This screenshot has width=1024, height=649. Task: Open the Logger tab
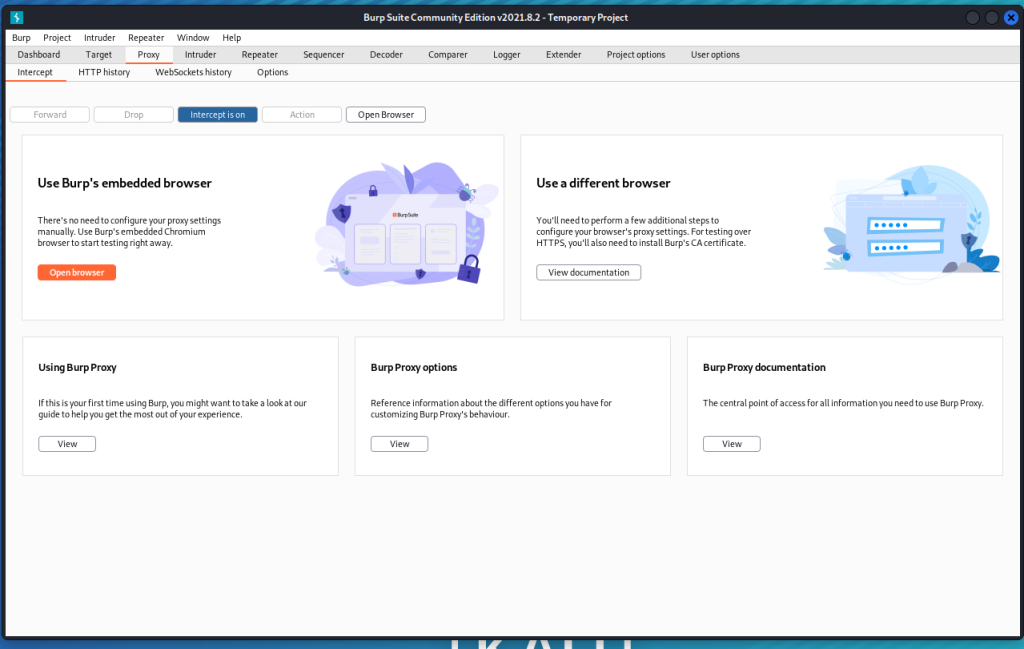506,54
